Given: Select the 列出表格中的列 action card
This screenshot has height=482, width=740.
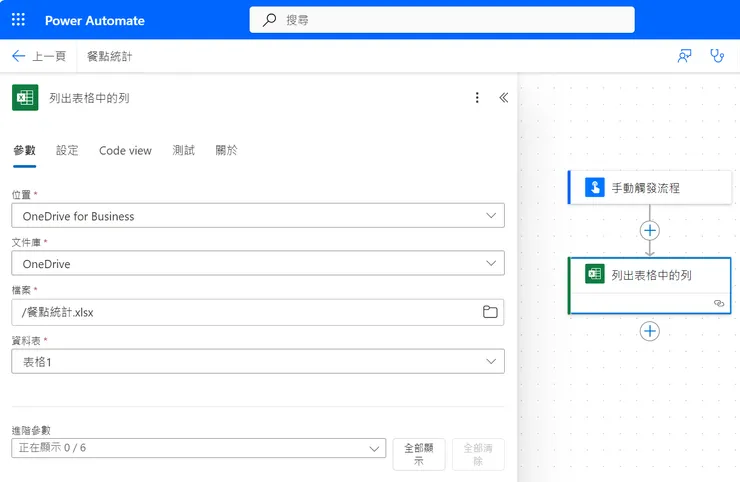Looking at the screenshot, I should [x=650, y=286].
